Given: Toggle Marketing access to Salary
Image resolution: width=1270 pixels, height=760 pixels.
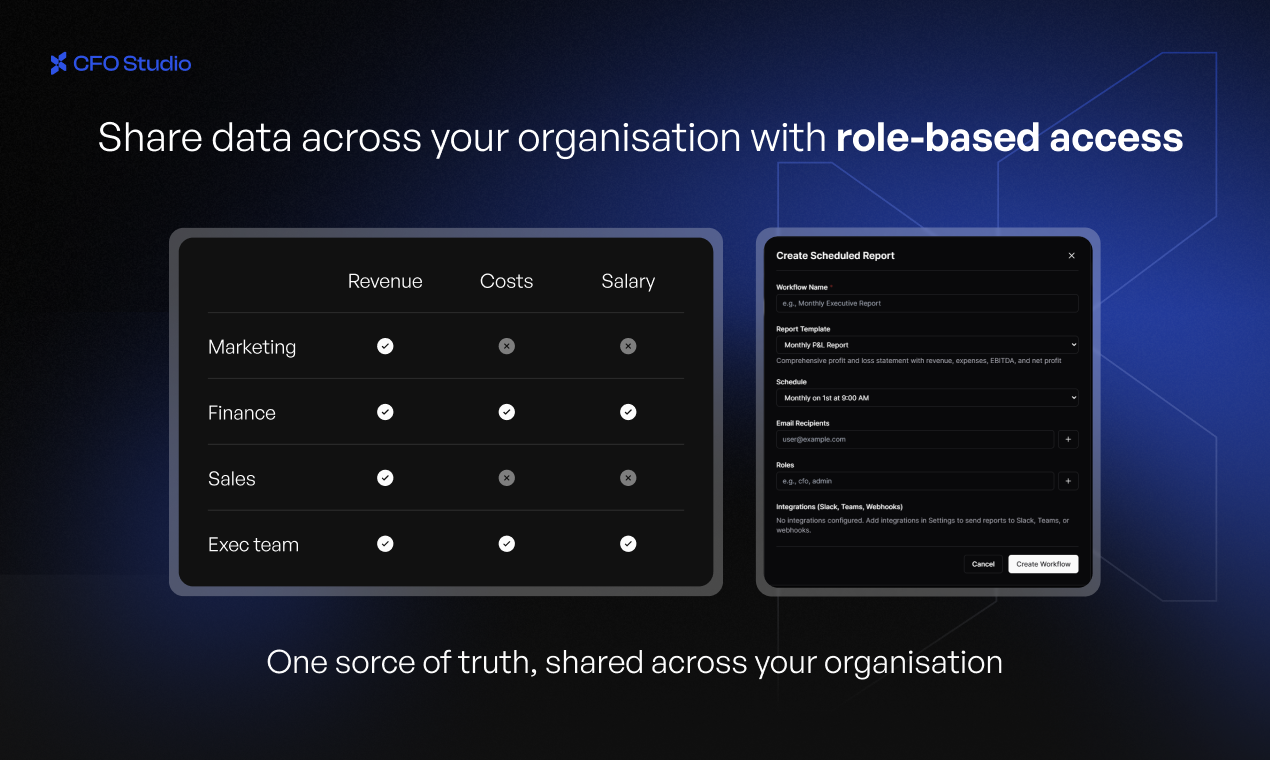Looking at the screenshot, I should pyautogui.click(x=628, y=345).
